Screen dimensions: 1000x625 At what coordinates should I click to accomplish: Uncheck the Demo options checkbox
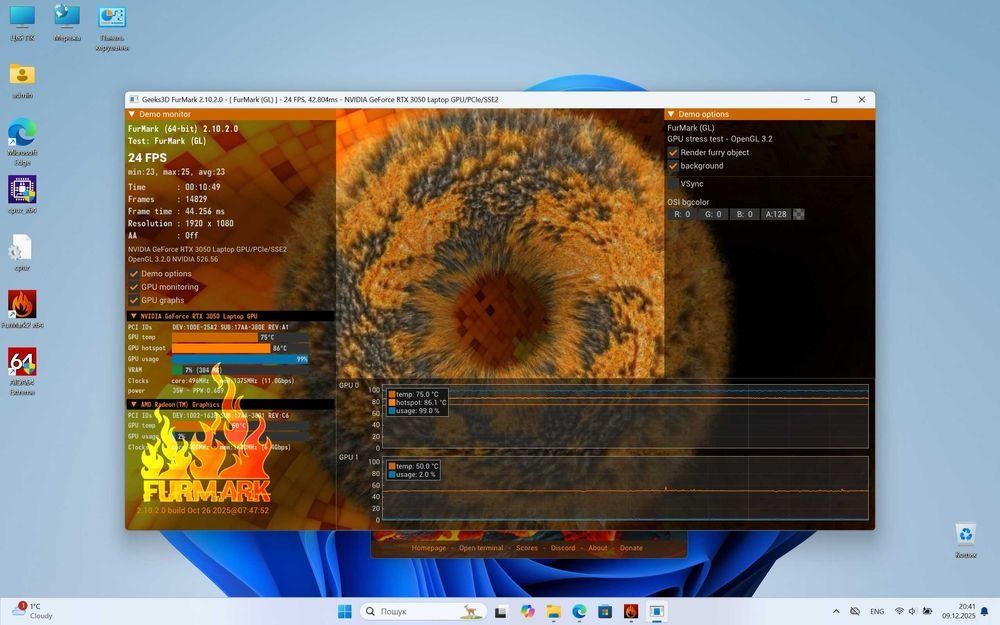pos(134,274)
